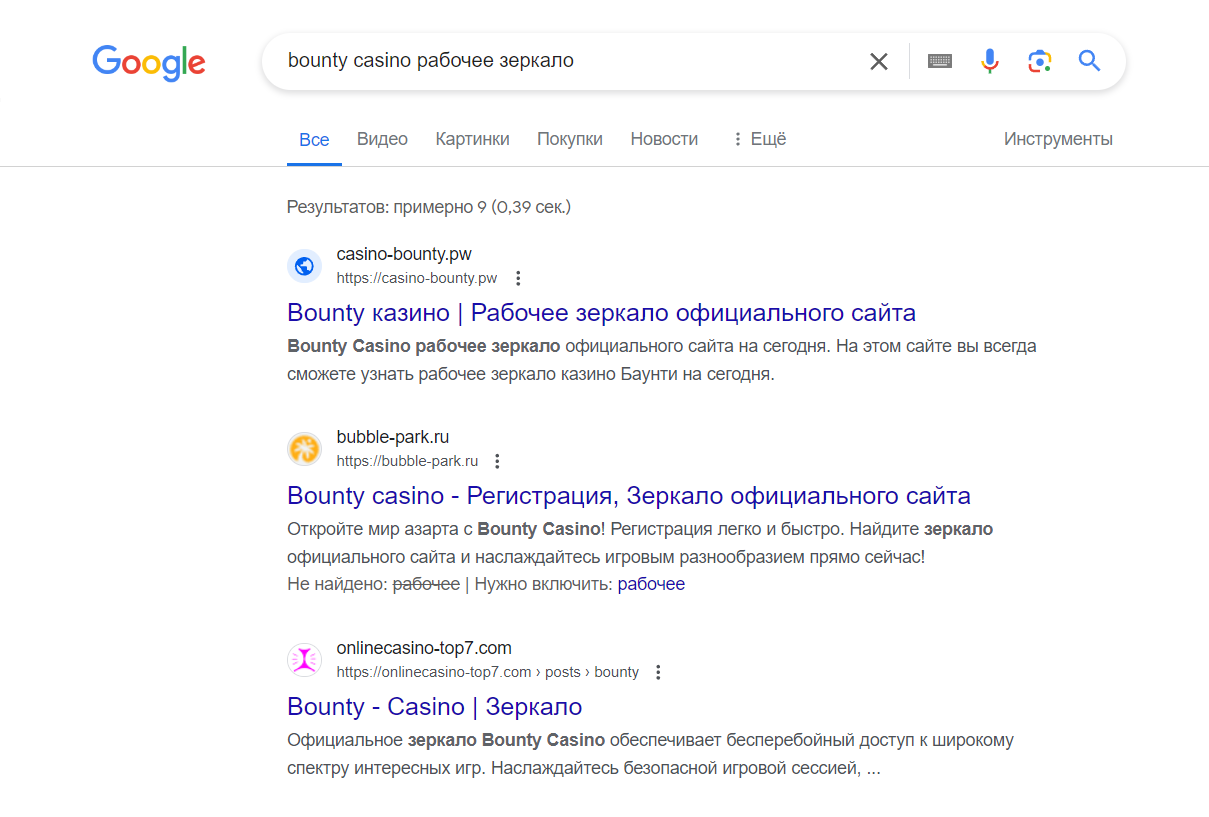Click the strikethrough рабочее not-found word
1209x817 pixels.
[x=426, y=584]
